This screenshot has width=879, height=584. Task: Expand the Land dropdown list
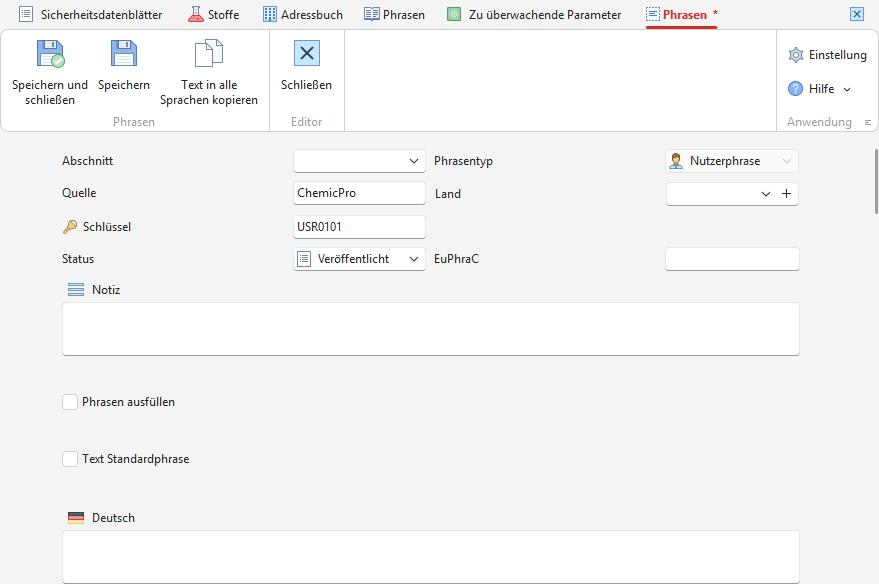pos(766,194)
